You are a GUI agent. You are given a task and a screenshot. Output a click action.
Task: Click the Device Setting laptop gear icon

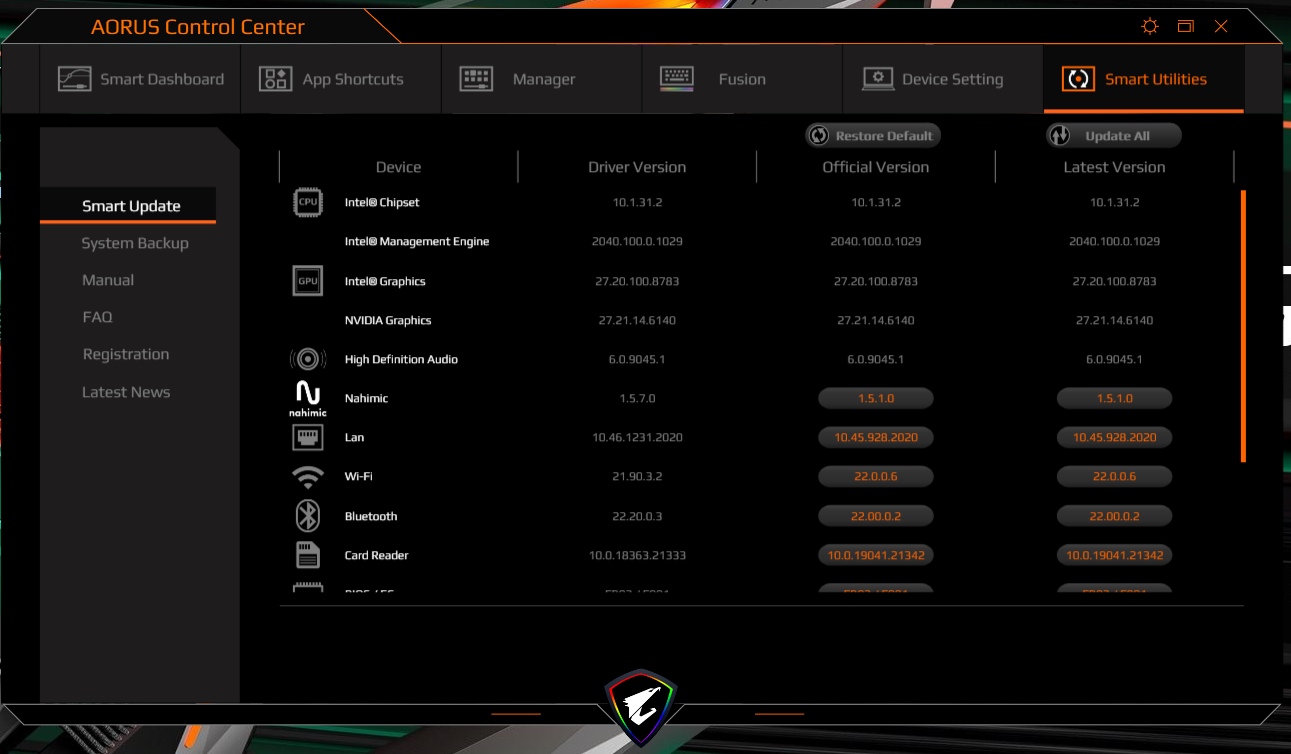tap(878, 79)
